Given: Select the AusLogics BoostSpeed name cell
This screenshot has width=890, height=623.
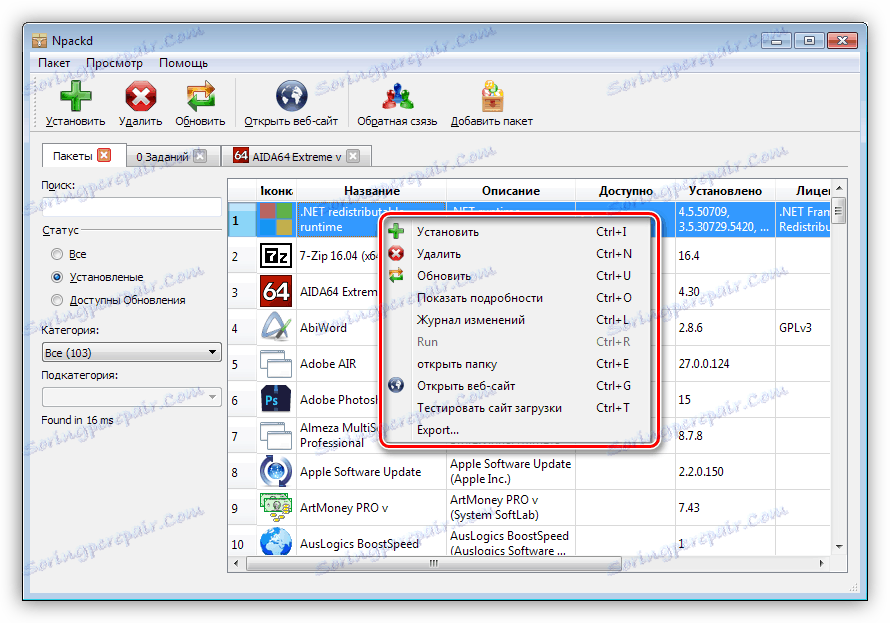Looking at the screenshot, I should (x=371, y=542).
